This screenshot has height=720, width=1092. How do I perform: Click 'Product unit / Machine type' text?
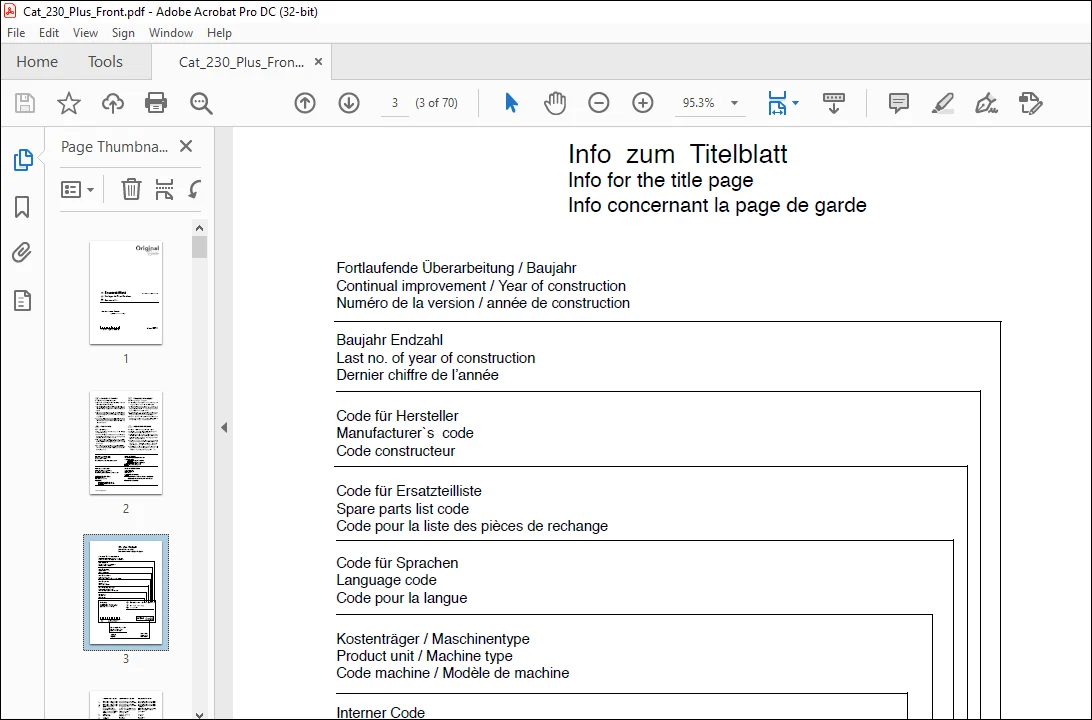424,656
